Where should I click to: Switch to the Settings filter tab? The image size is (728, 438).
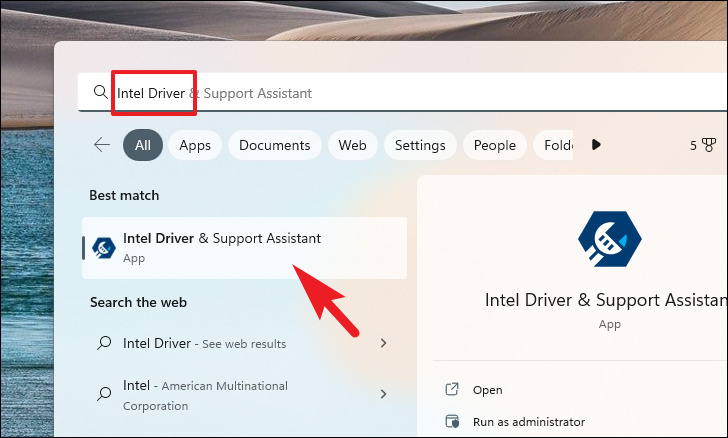[x=420, y=145]
